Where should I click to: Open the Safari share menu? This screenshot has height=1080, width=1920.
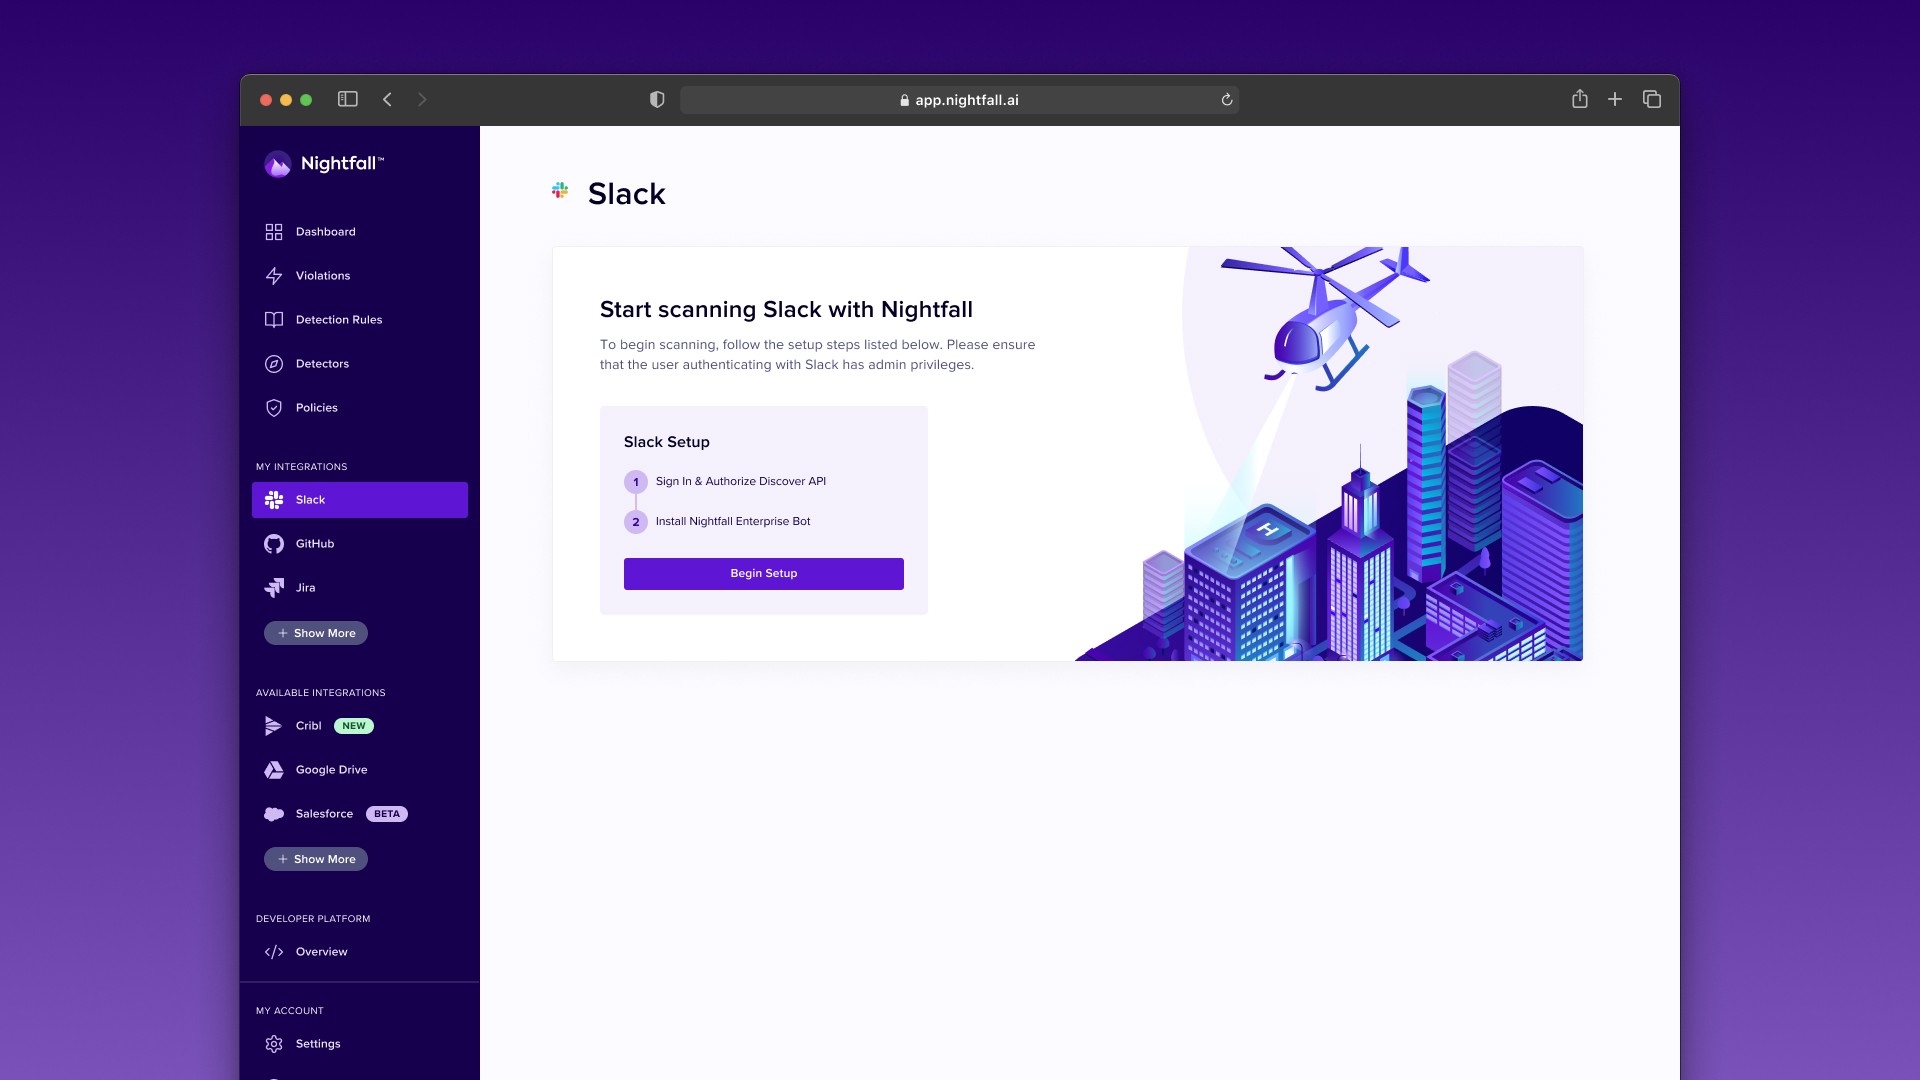(x=1580, y=98)
